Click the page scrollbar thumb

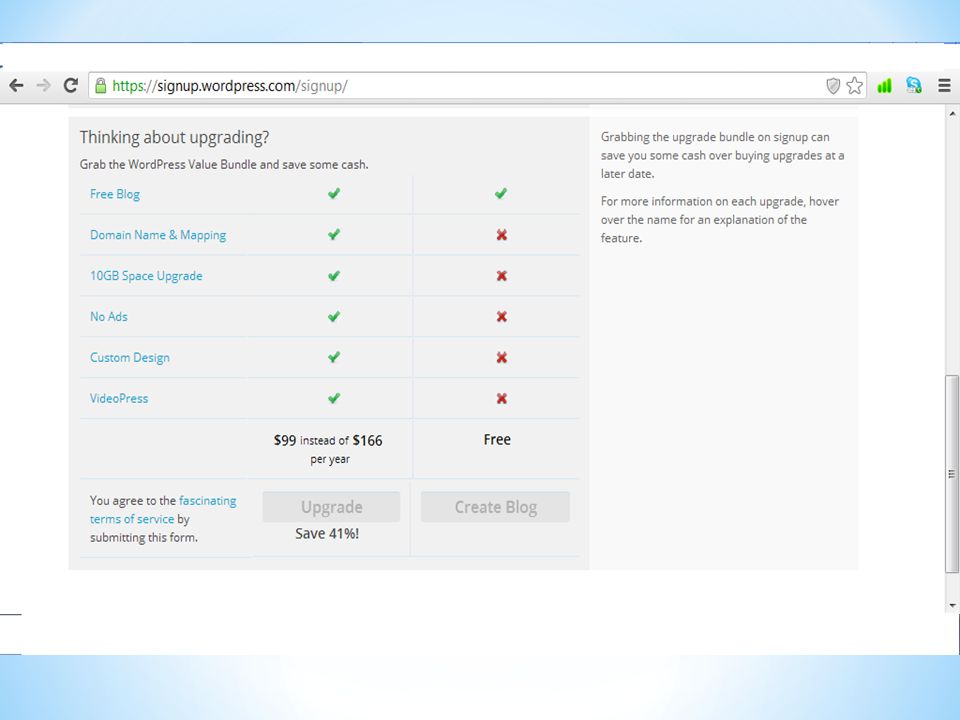[x=951, y=474]
